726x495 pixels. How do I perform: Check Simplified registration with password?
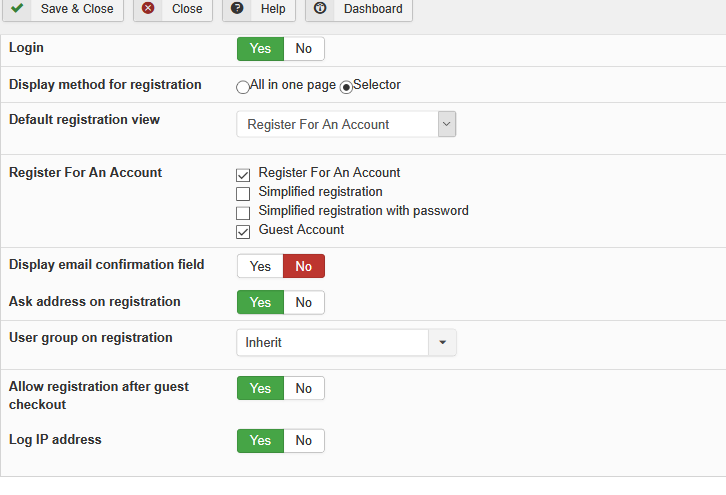243,212
